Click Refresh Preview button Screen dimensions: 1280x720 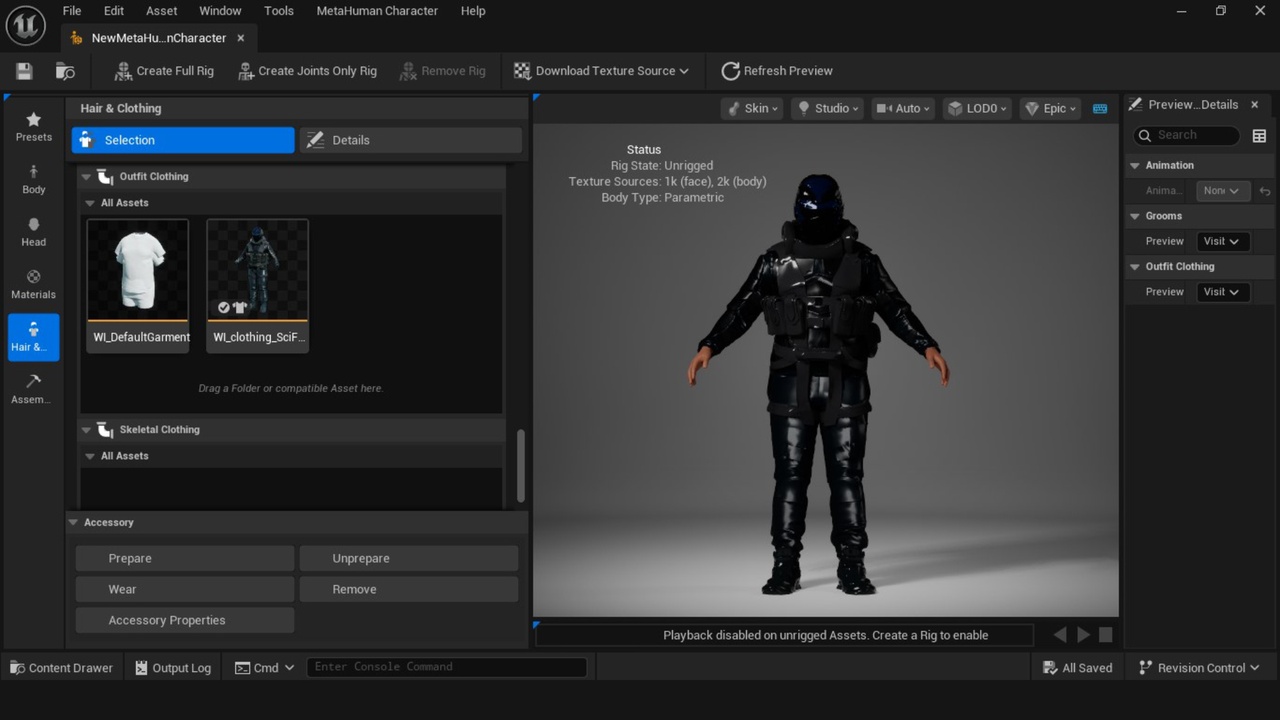(x=777, y=71)
